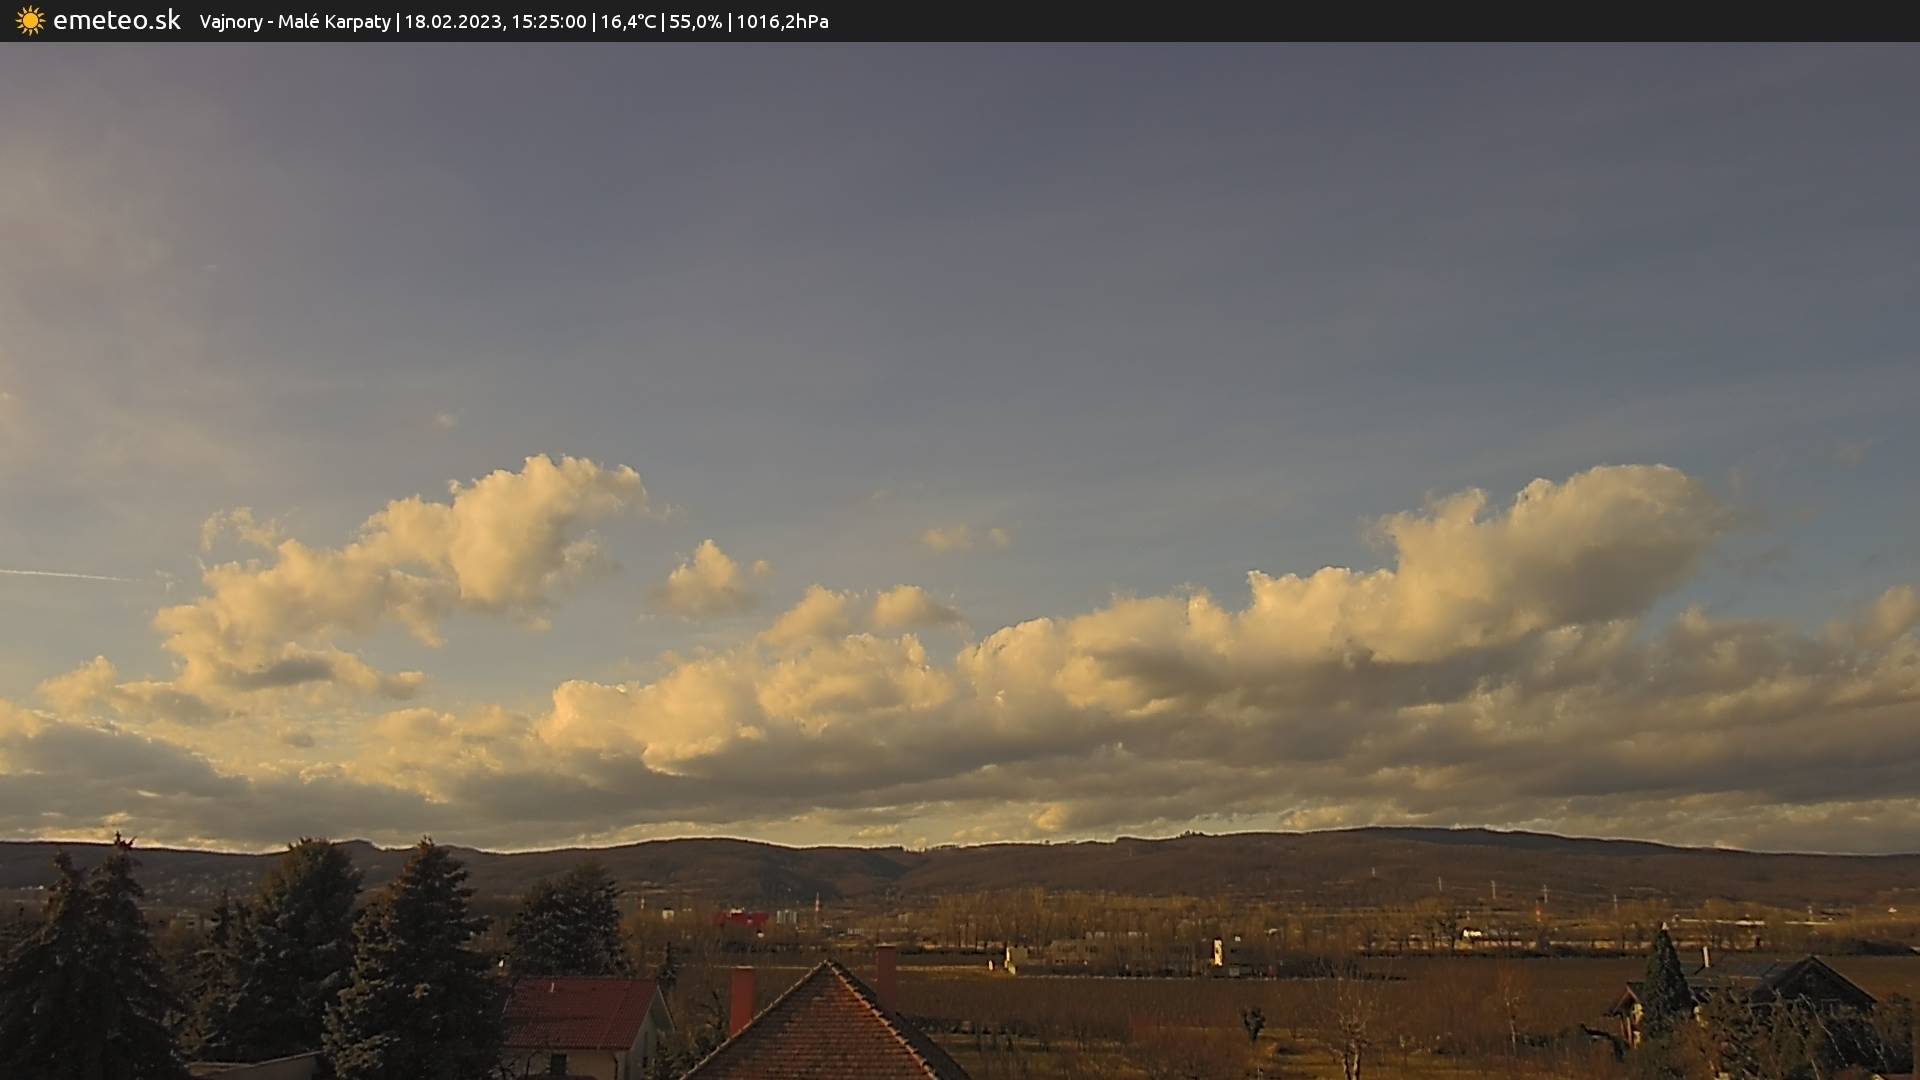Click the tall brick chimney beside tiled roof
This screenshot has height=1080, width=1920.
(x=741, y=999)
